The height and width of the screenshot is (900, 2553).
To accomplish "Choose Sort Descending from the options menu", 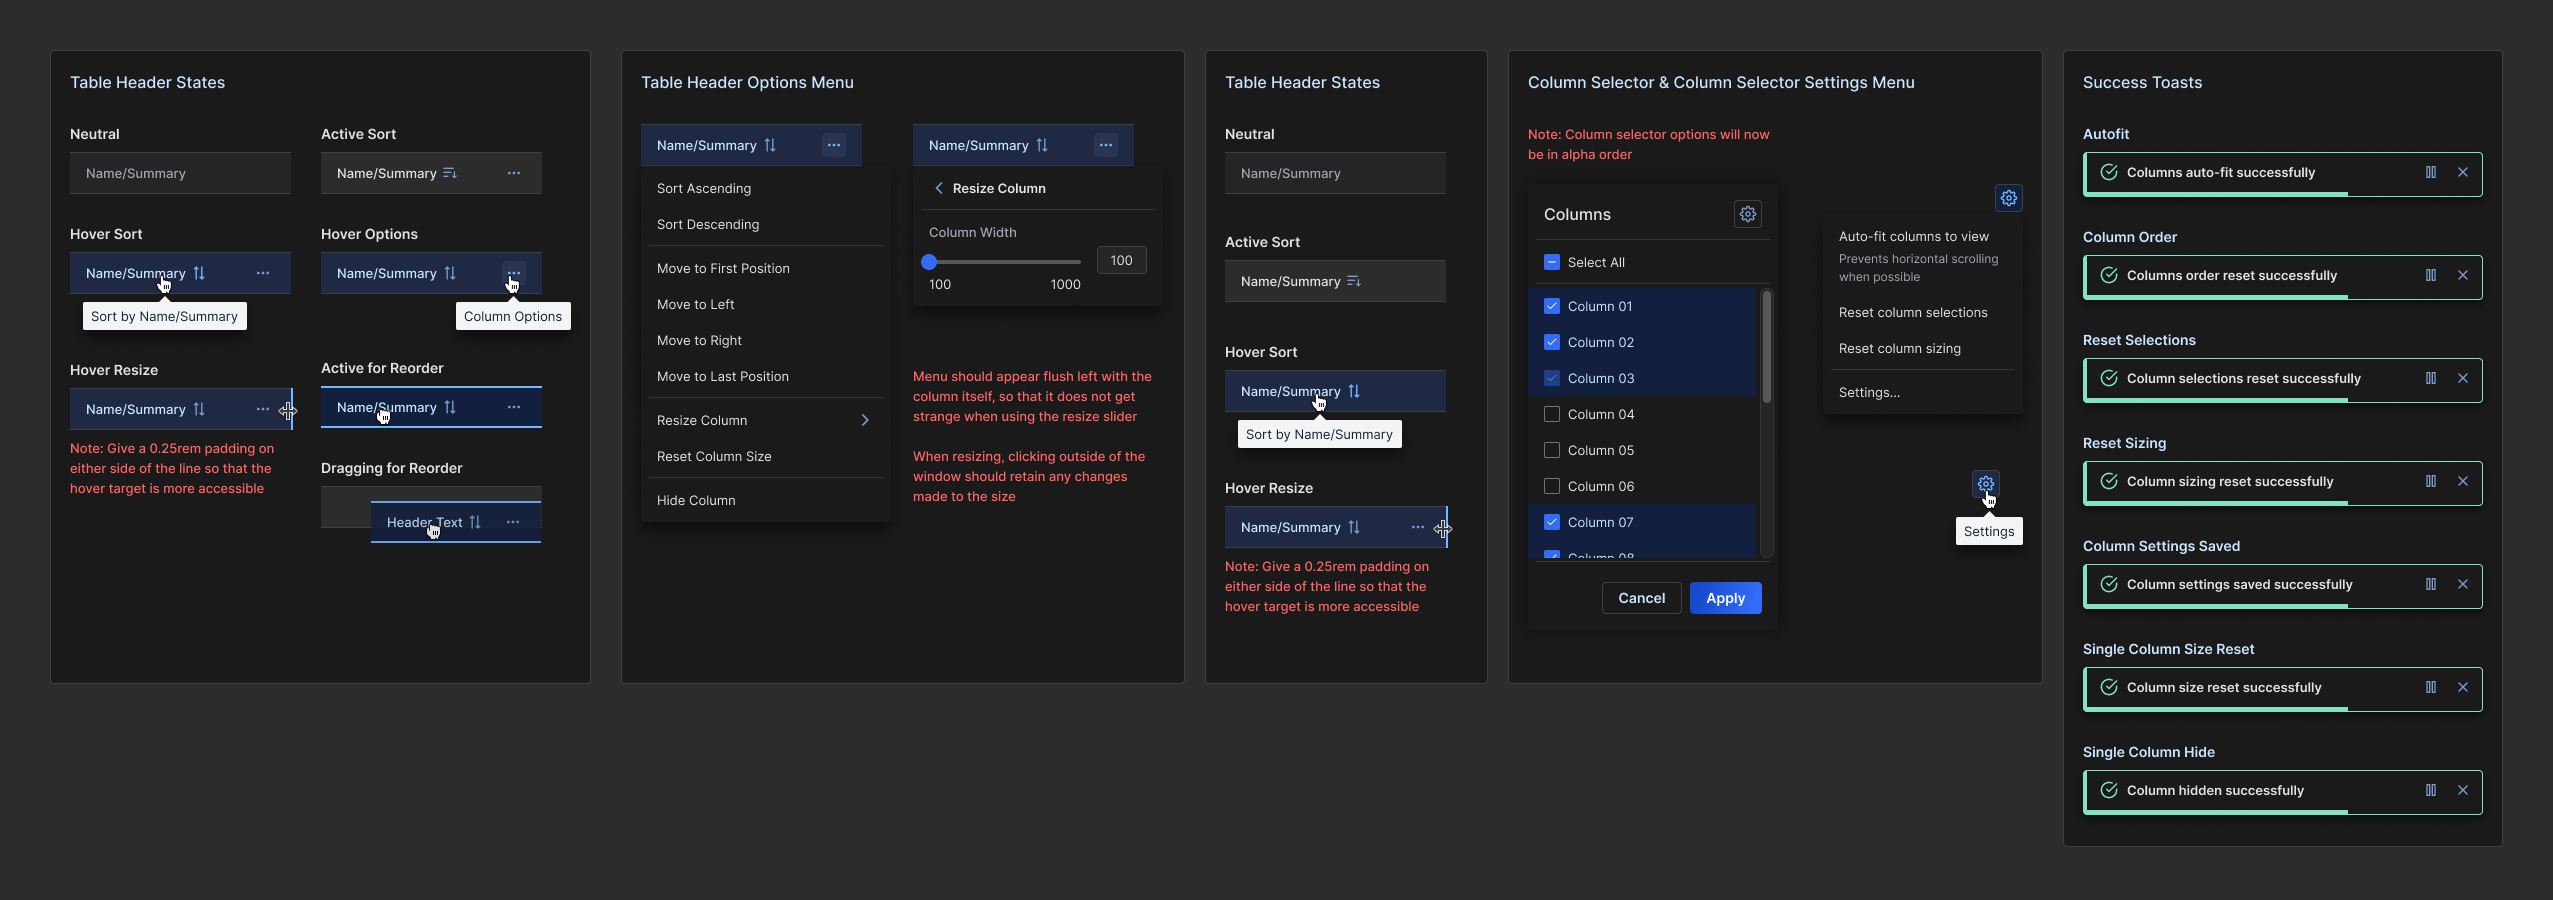I will 708,224.
